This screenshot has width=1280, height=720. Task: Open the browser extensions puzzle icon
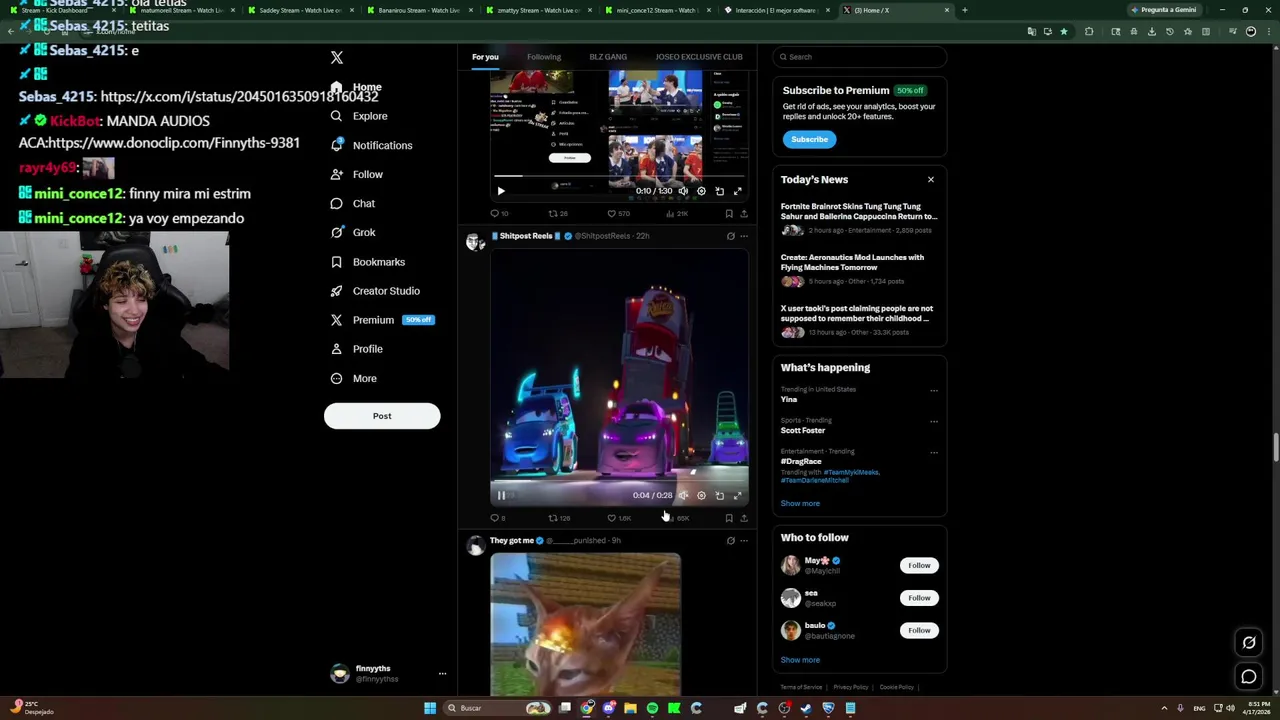tap(1089, 31)
